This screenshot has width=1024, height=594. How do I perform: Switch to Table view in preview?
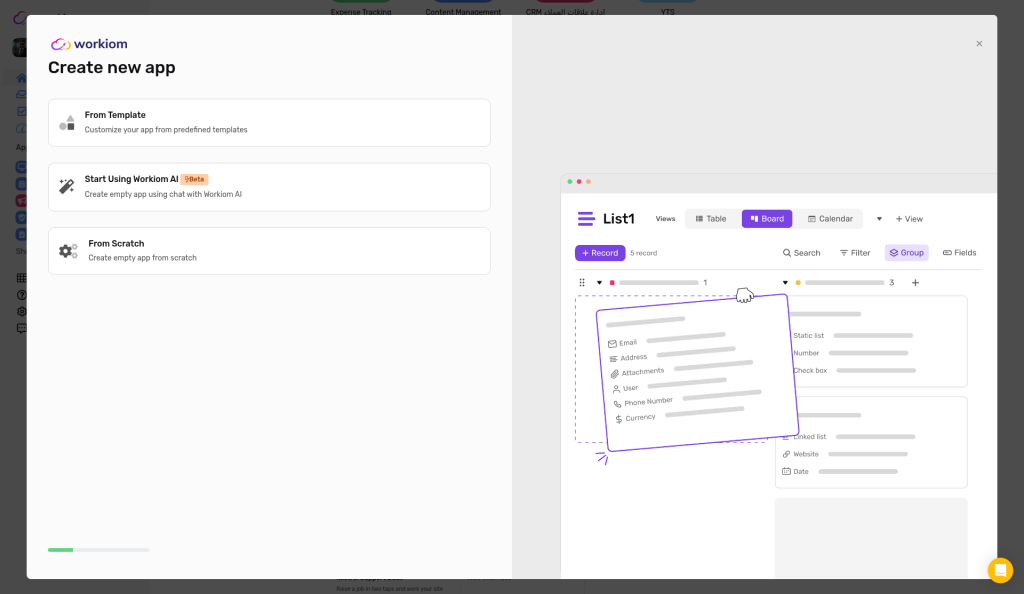click(x=711, y=219)
